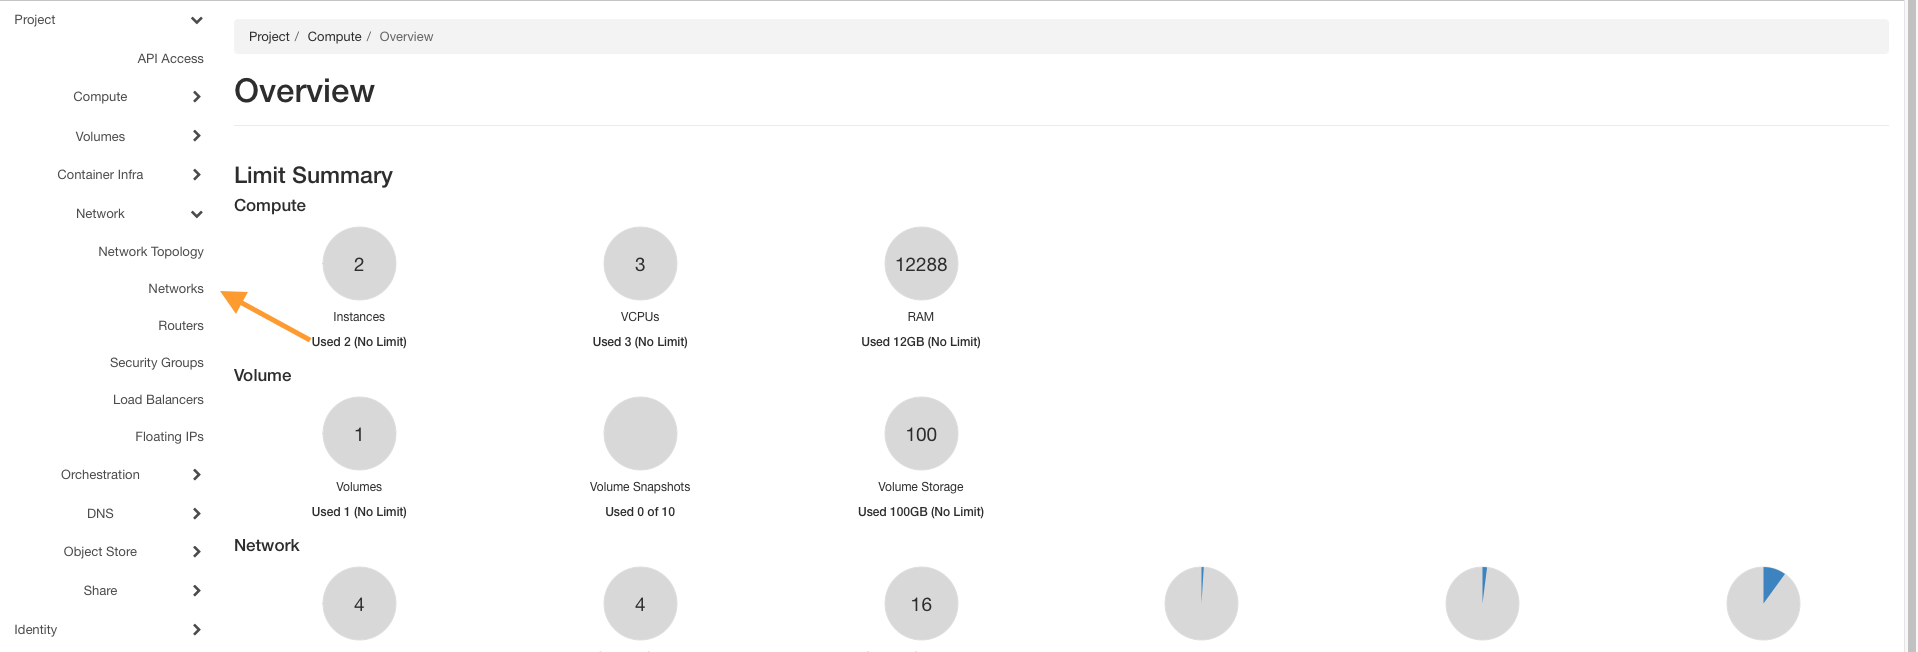Expand the Share chevron arrow

[196, 591]
